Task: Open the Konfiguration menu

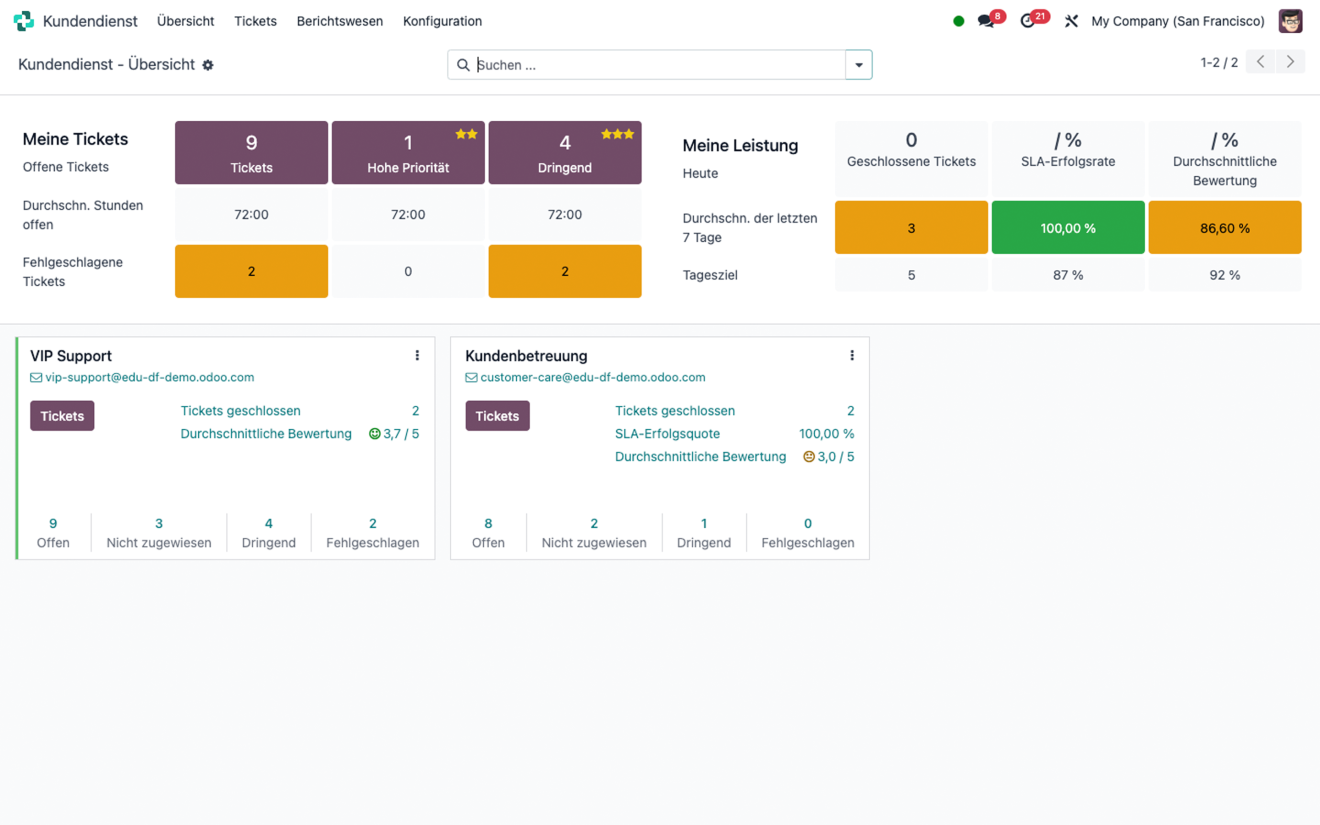Action: pos(442,21)
